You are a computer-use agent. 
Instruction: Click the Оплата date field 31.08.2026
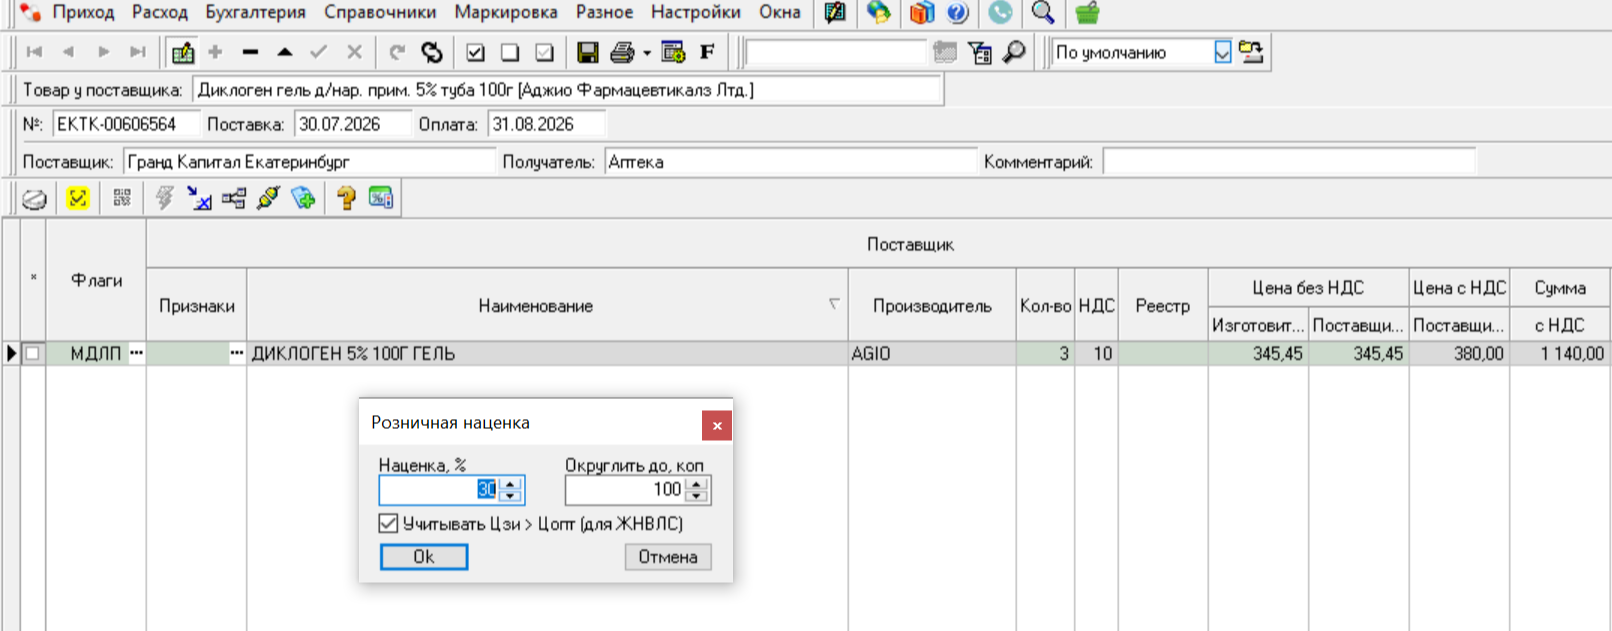546,124
